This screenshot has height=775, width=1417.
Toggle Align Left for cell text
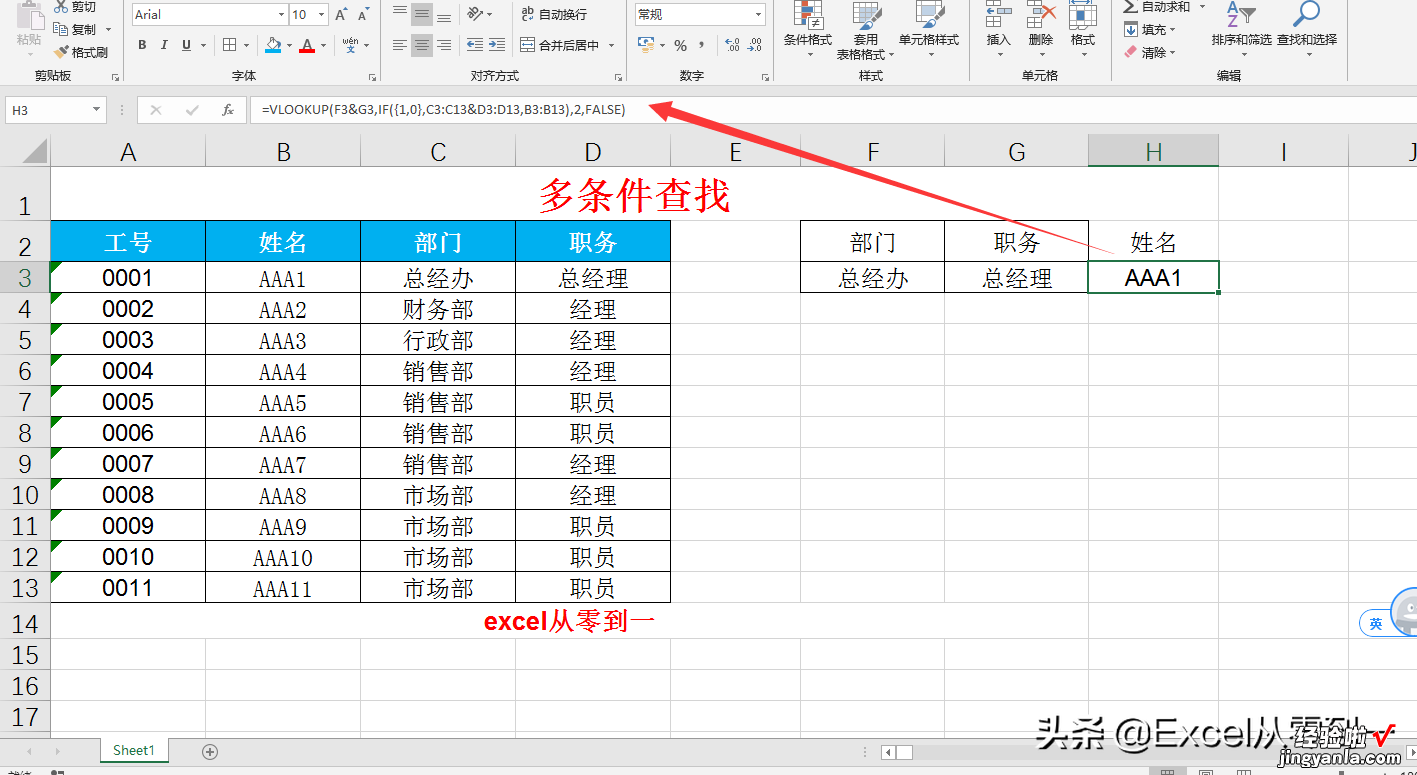pyautogui.click(x=400, y=45)
